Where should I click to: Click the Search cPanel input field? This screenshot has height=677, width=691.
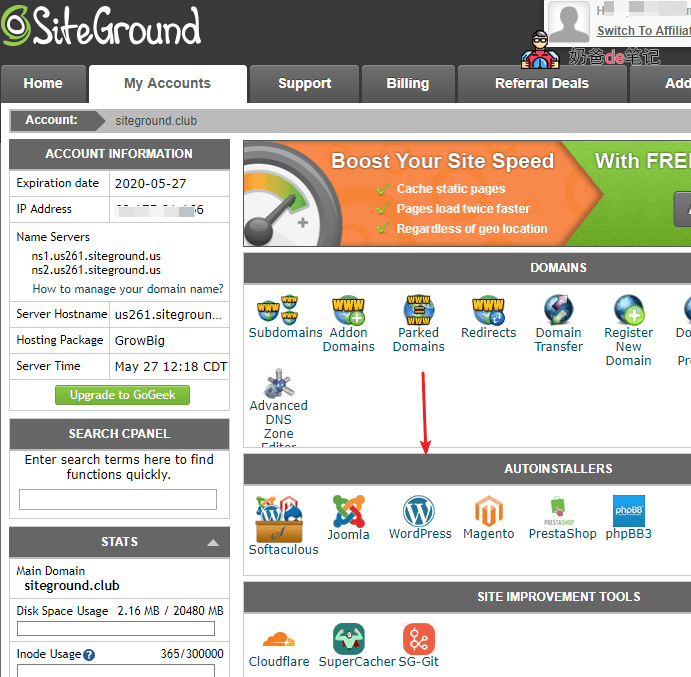[118, 499]
